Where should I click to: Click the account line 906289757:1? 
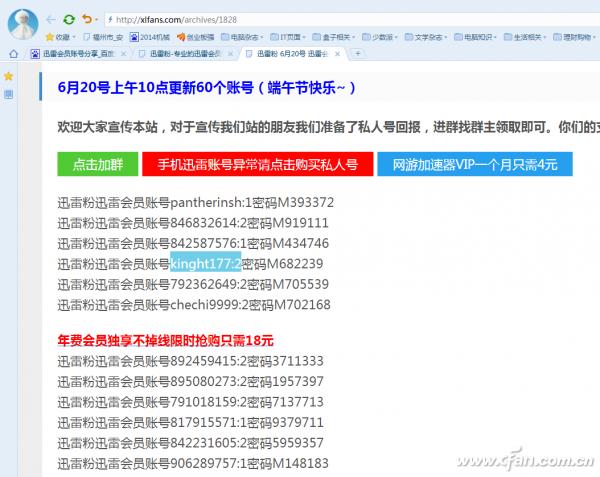click(193, 464)
